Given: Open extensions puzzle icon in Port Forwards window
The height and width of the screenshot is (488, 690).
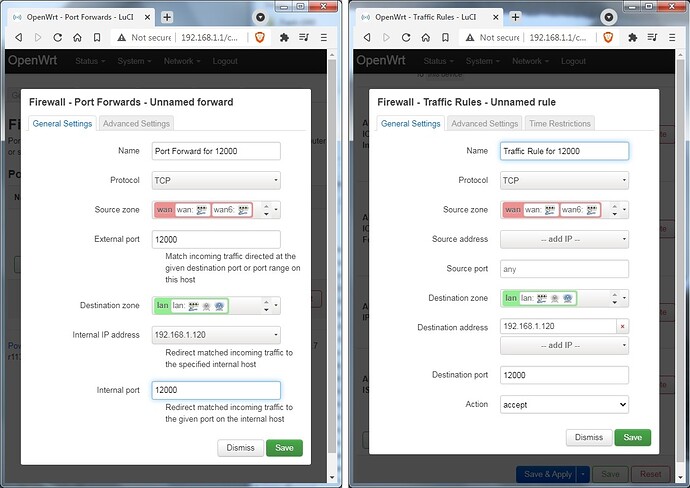Looking at the screenshot, I should pos(284,37).
